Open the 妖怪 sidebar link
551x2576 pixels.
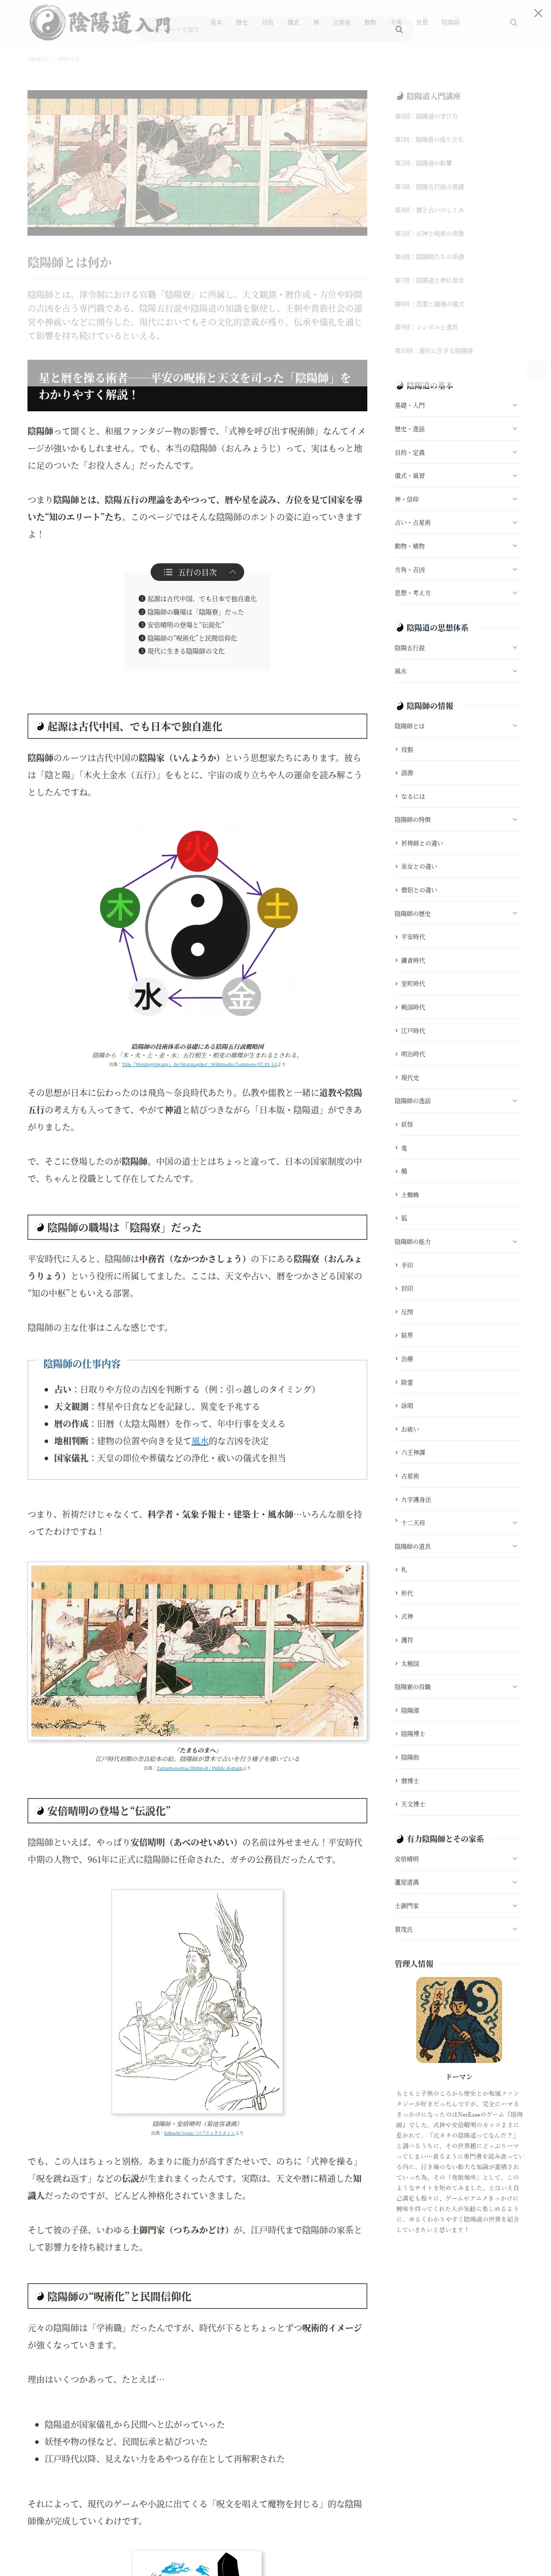coord(407,1124)
